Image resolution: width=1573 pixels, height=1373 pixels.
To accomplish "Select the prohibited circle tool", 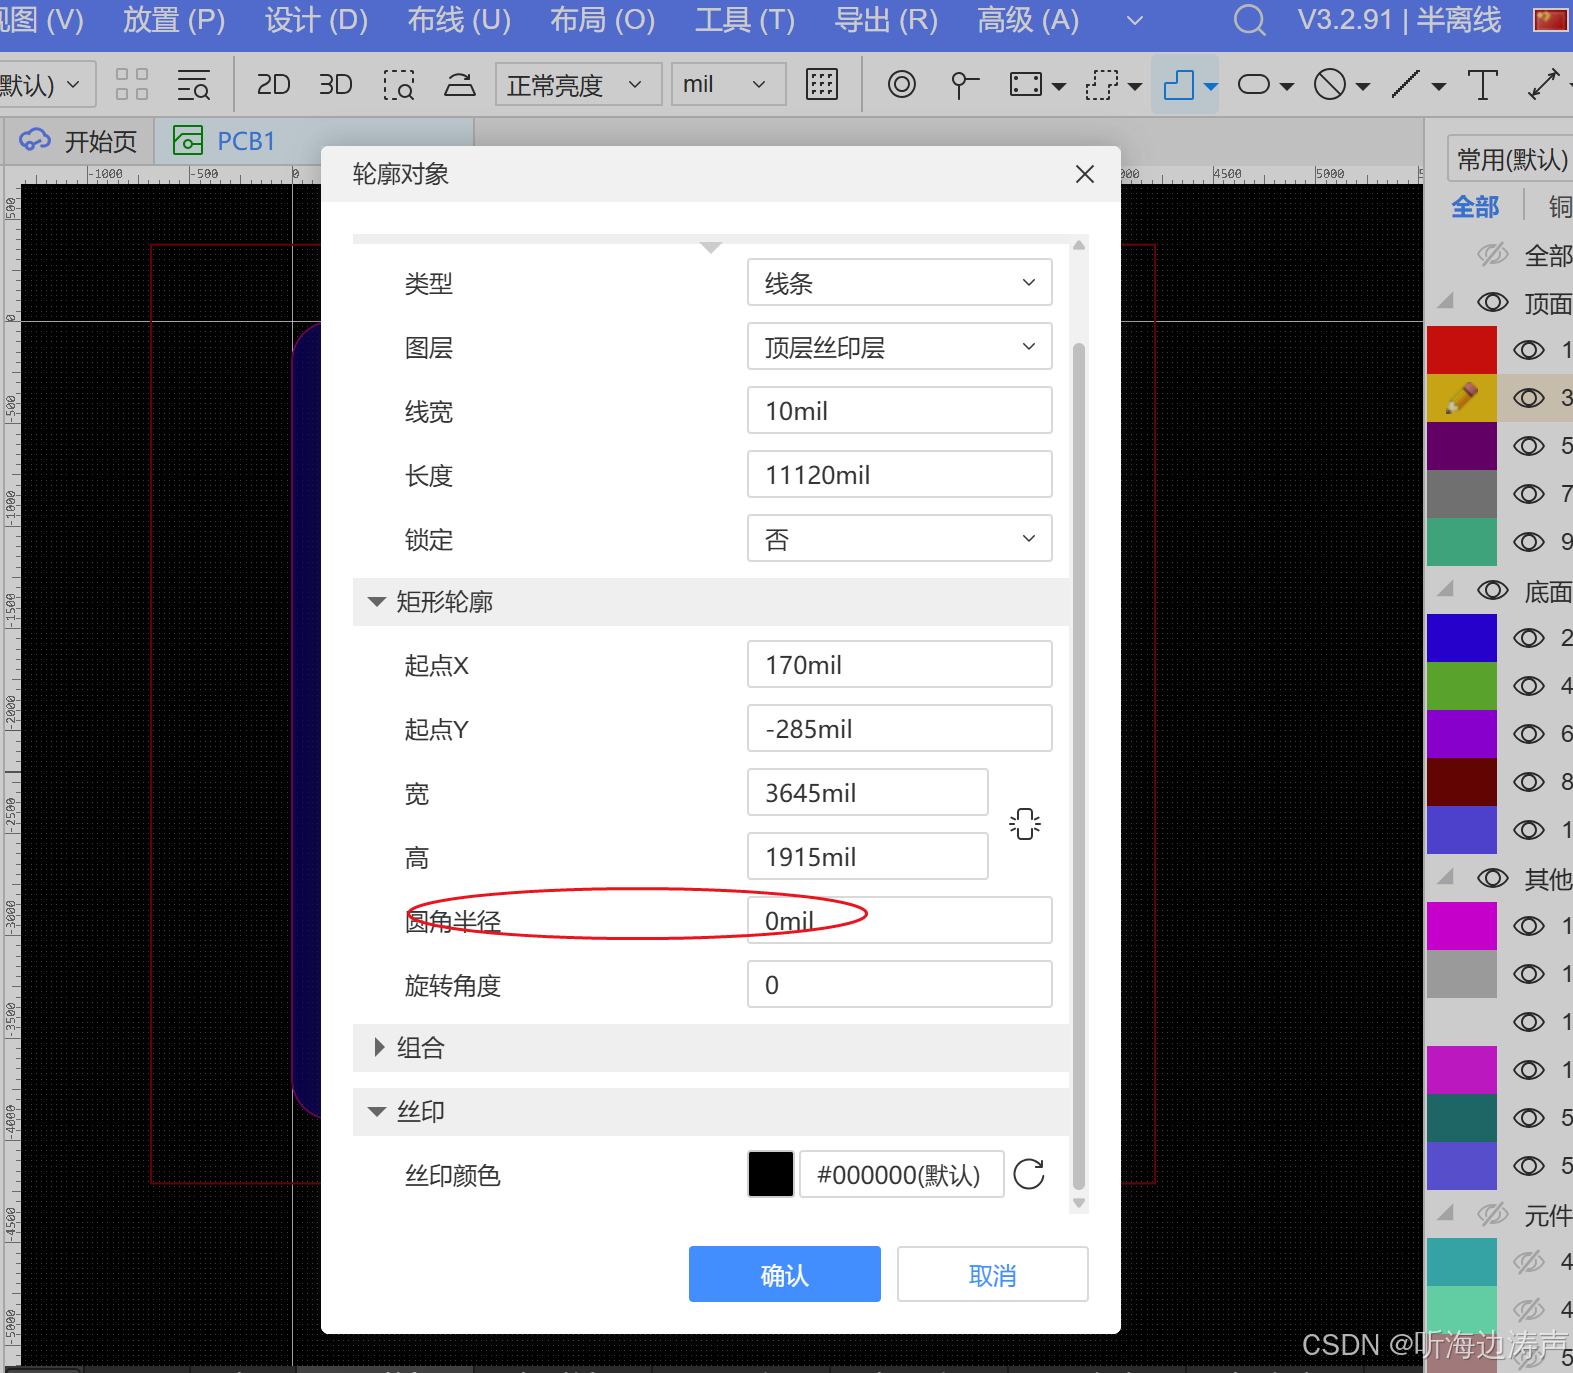I will 1330,85.
